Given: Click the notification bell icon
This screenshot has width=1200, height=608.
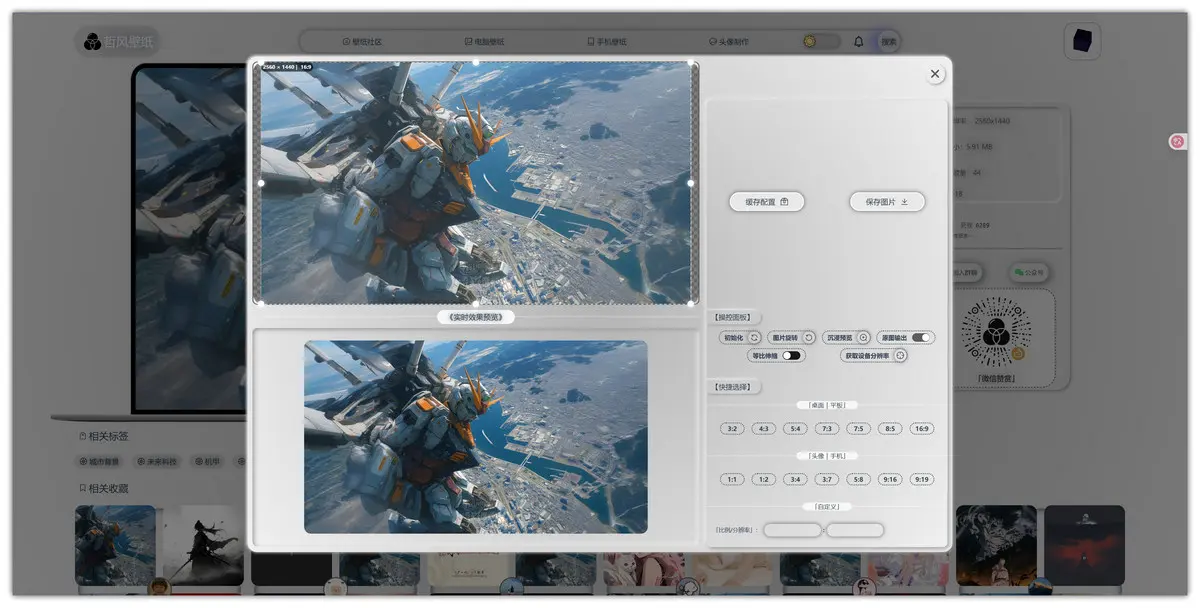Looking at the screenshot, I should coord(858,42).
